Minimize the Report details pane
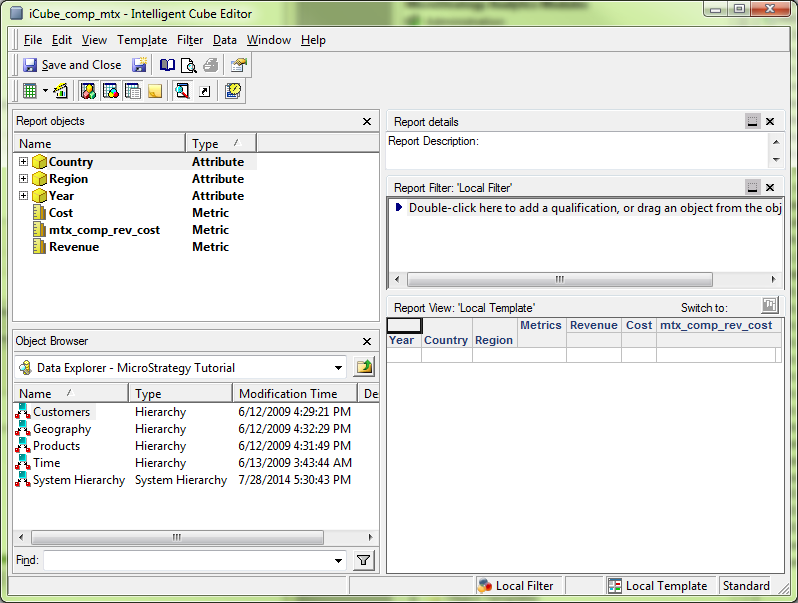This screenshot has width=798, height=603. pos(752,121)
